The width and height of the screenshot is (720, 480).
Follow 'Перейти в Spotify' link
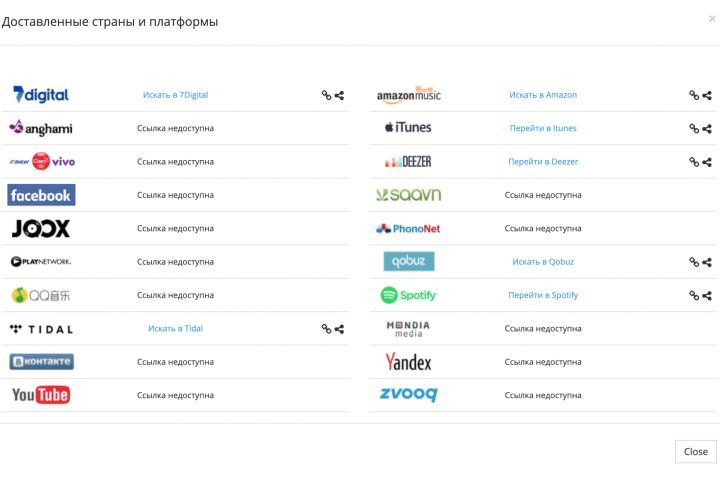click(542, 295)
